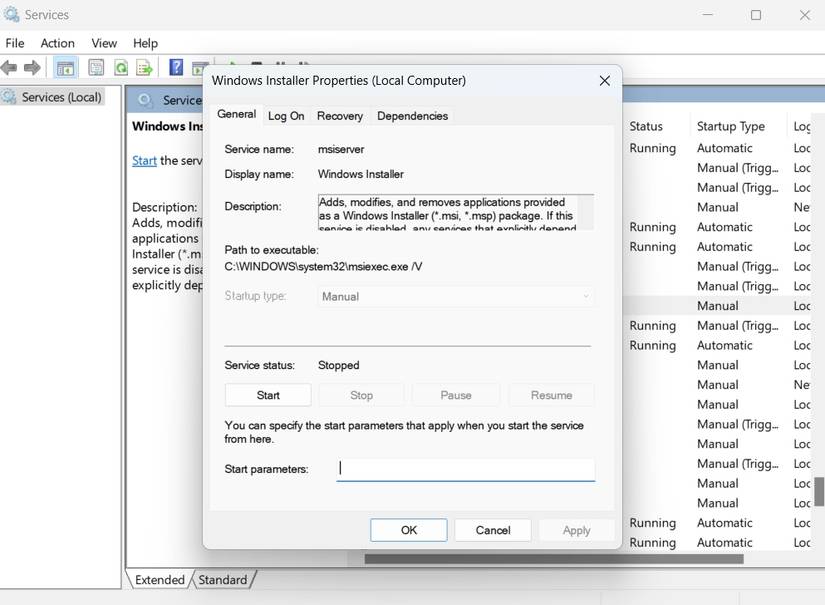Click the Export List toolbar icon
The height and width of the screenshot is (605, 825).
[x=145, y=67]
